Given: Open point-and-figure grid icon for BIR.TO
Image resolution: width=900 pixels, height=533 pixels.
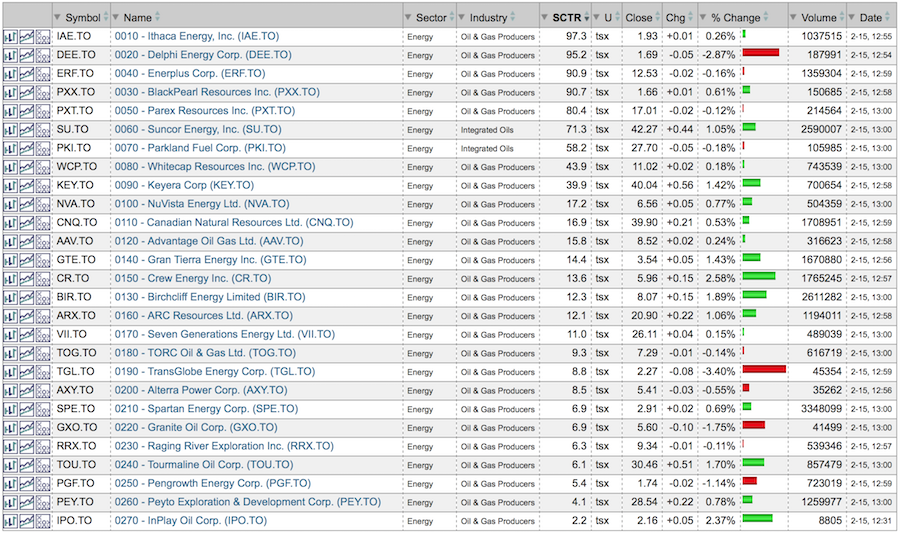Looking at the screenshot, I should (43, 298).
